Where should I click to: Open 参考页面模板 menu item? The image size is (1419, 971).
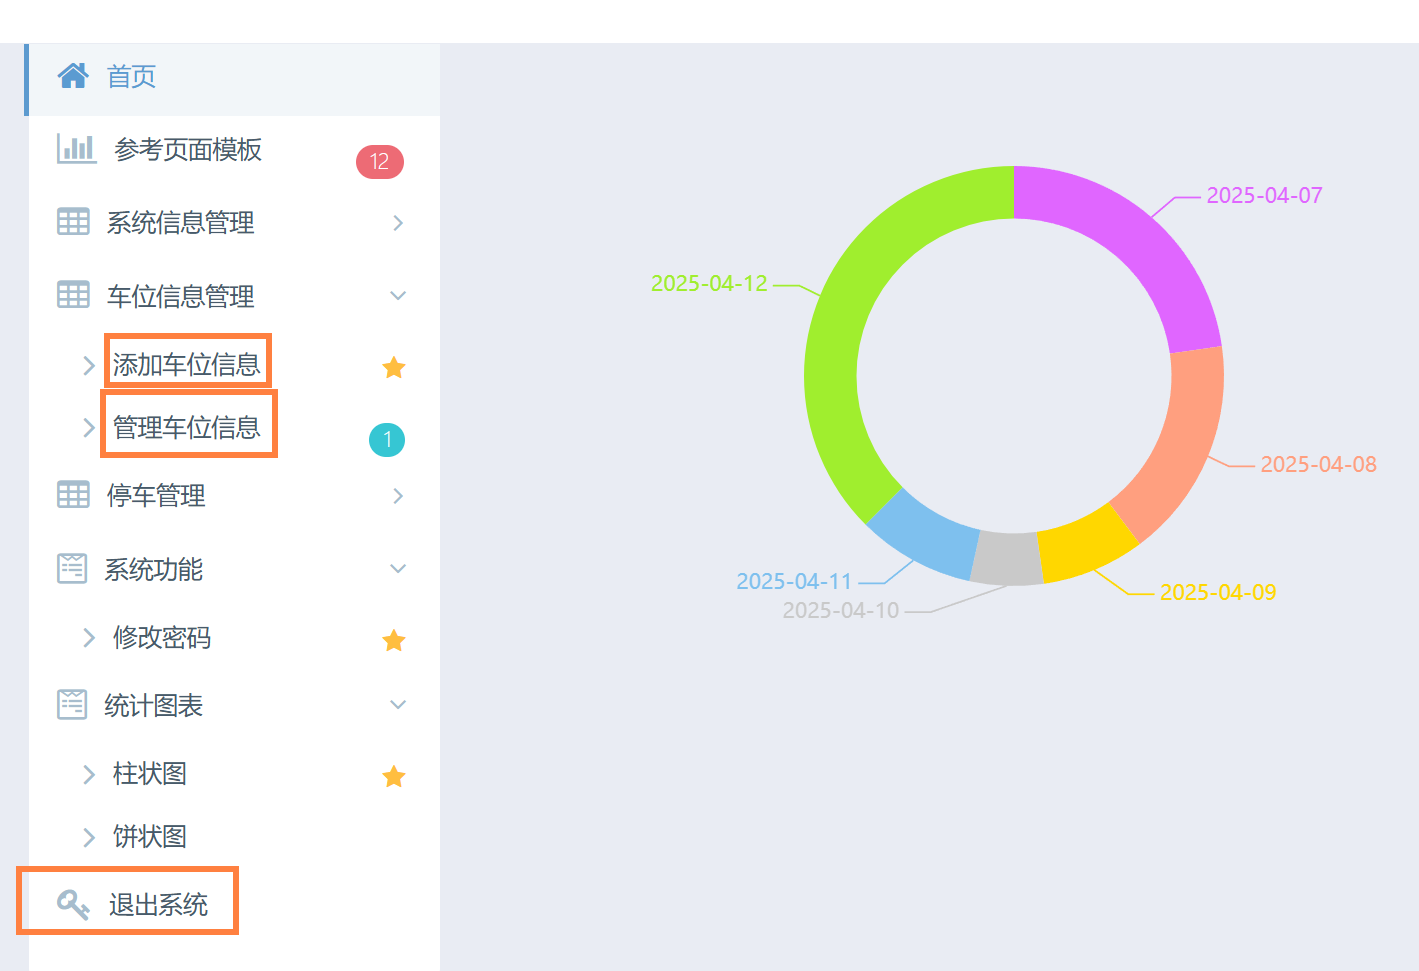coord(188,150)
